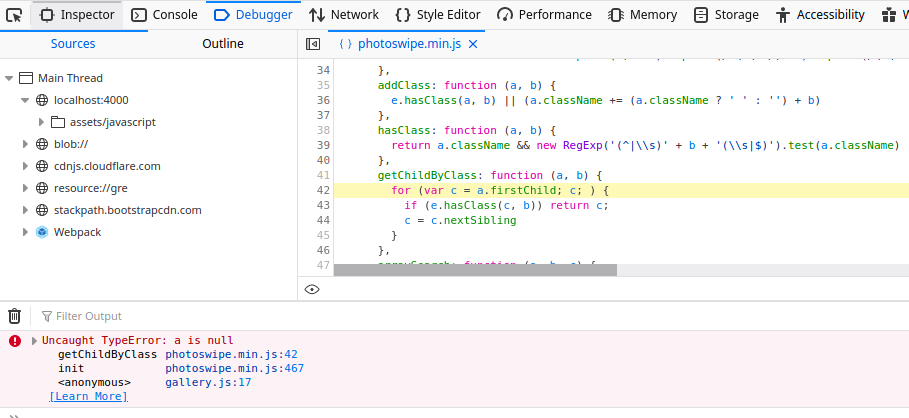Image resolution: width=909 pixels, height=418 pixels.
Task: Collapse the localhost:4000 node
Action: point(25,100)
